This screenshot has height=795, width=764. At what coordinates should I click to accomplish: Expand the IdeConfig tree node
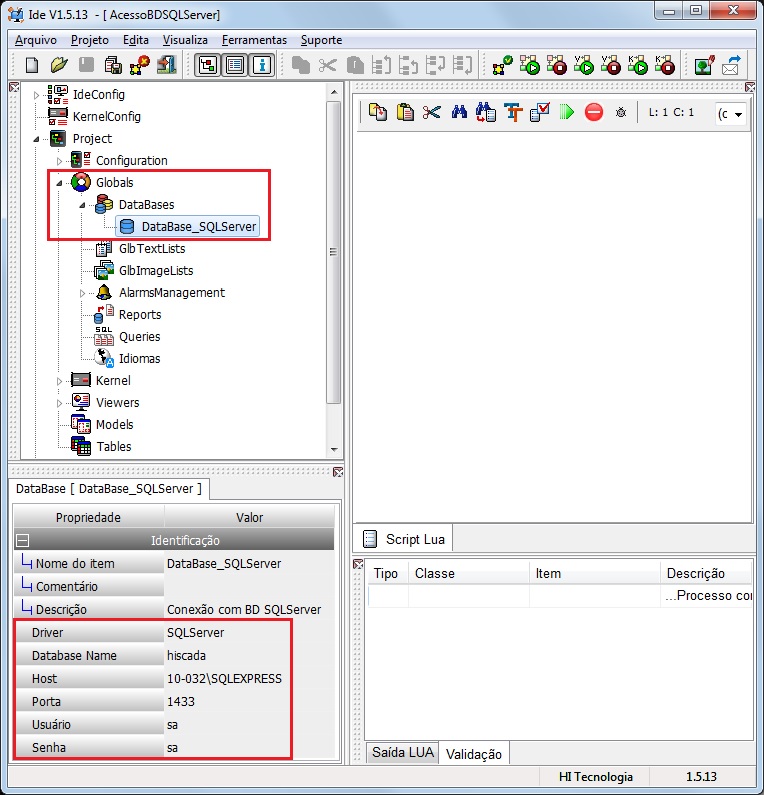click(x=36, y=95)
